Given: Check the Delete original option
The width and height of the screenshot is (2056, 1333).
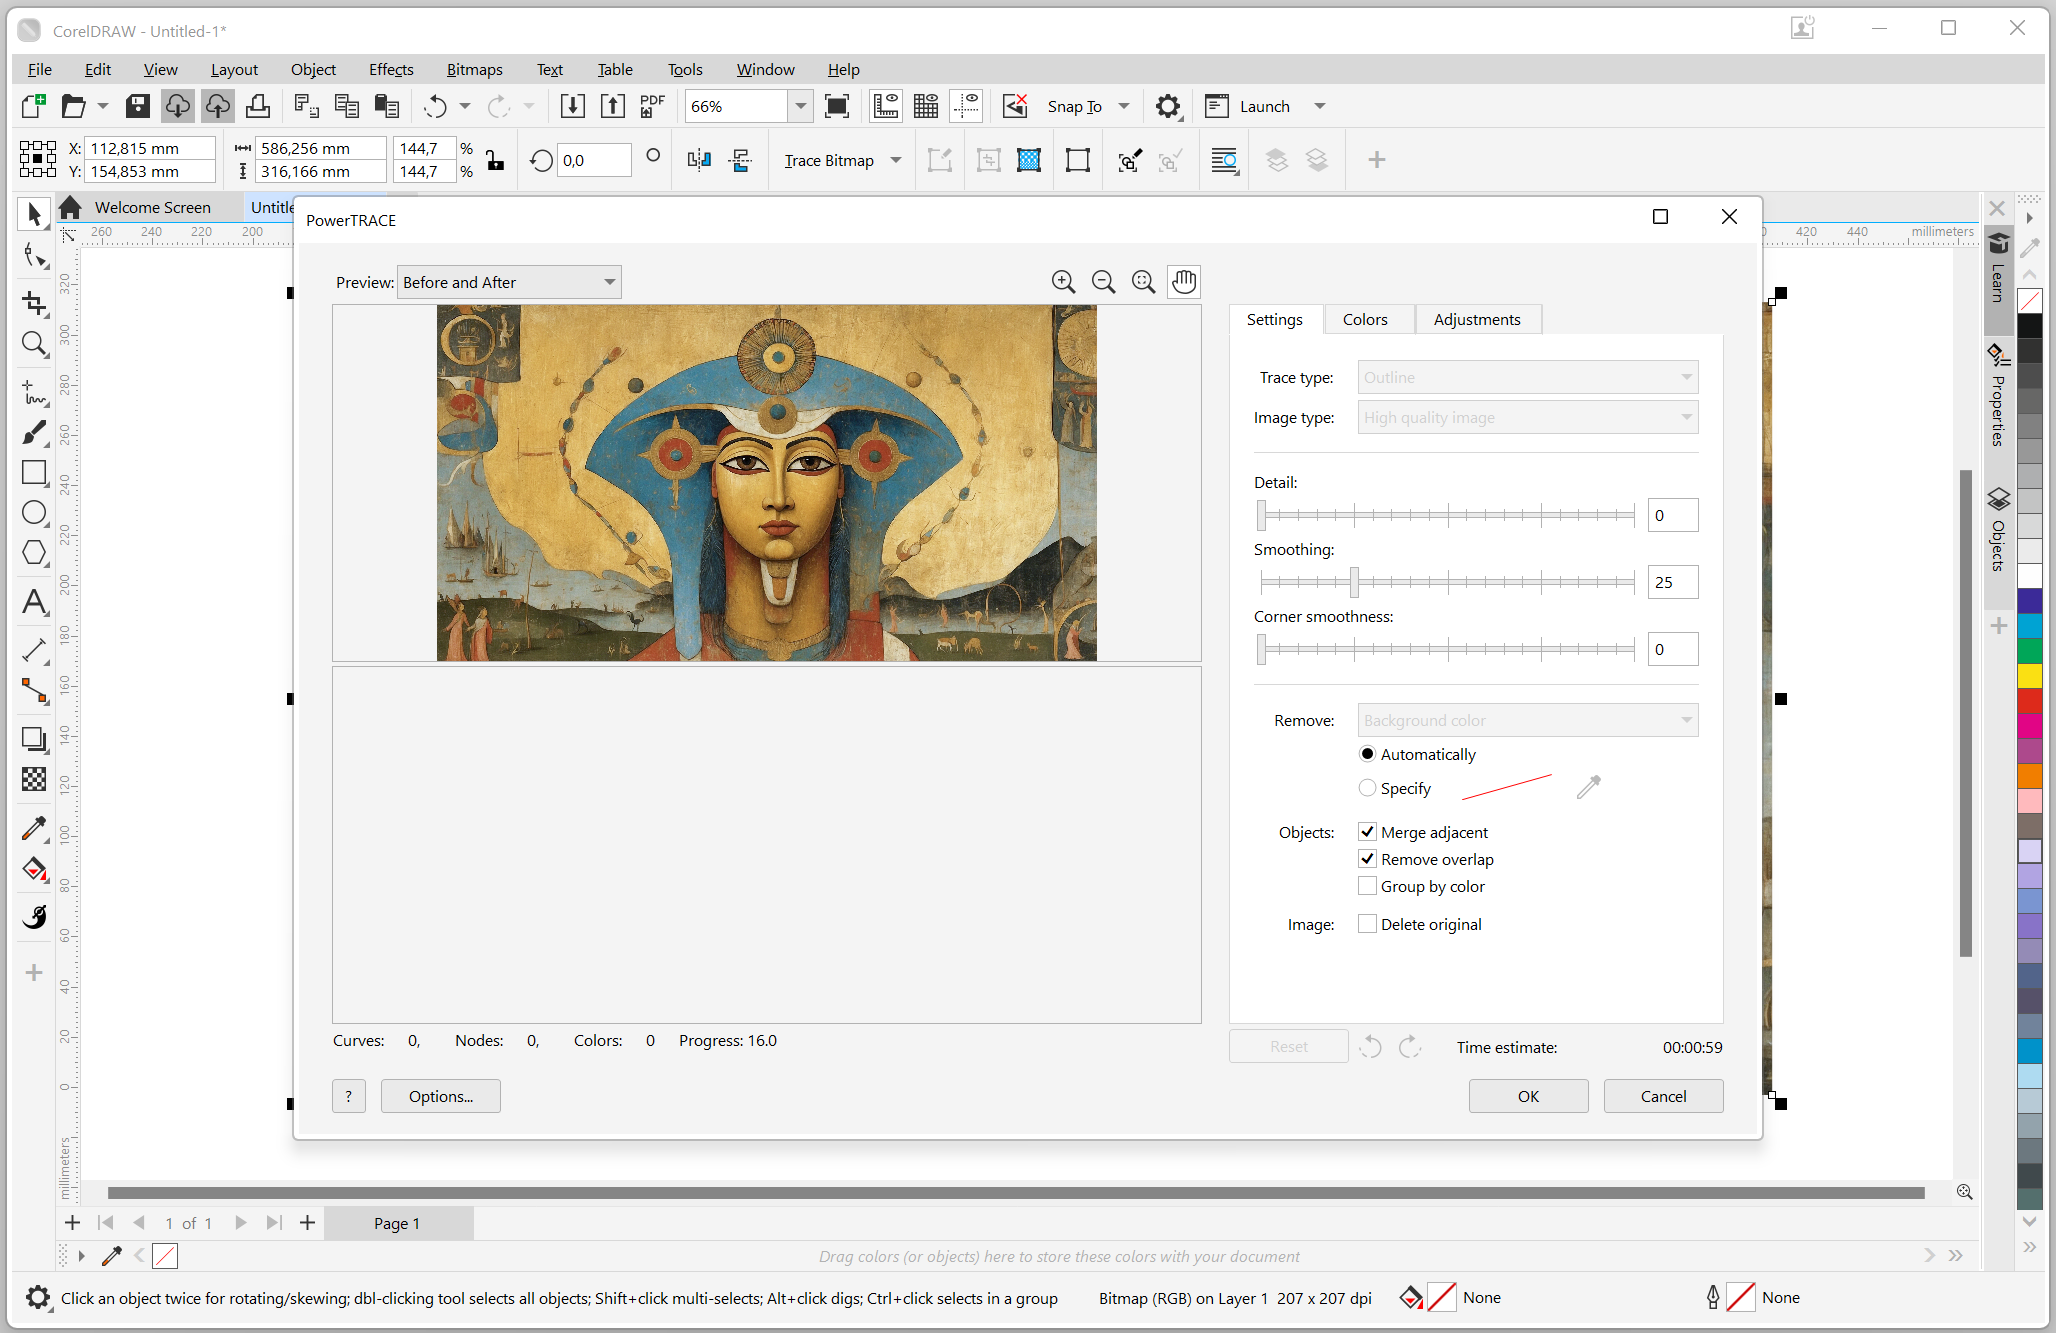Looking at the screenshot, I should point(1367,924).
